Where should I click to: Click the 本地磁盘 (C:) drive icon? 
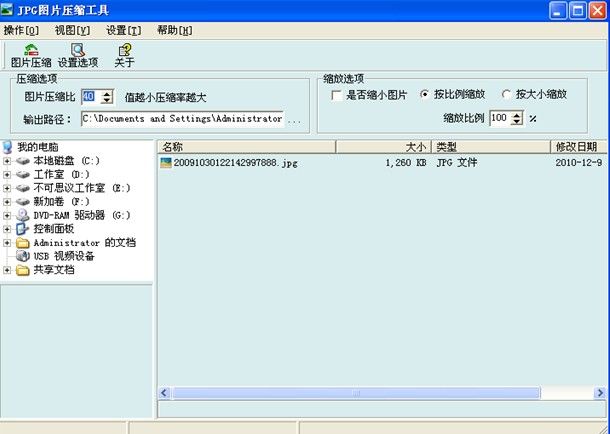tap(23, 161)
